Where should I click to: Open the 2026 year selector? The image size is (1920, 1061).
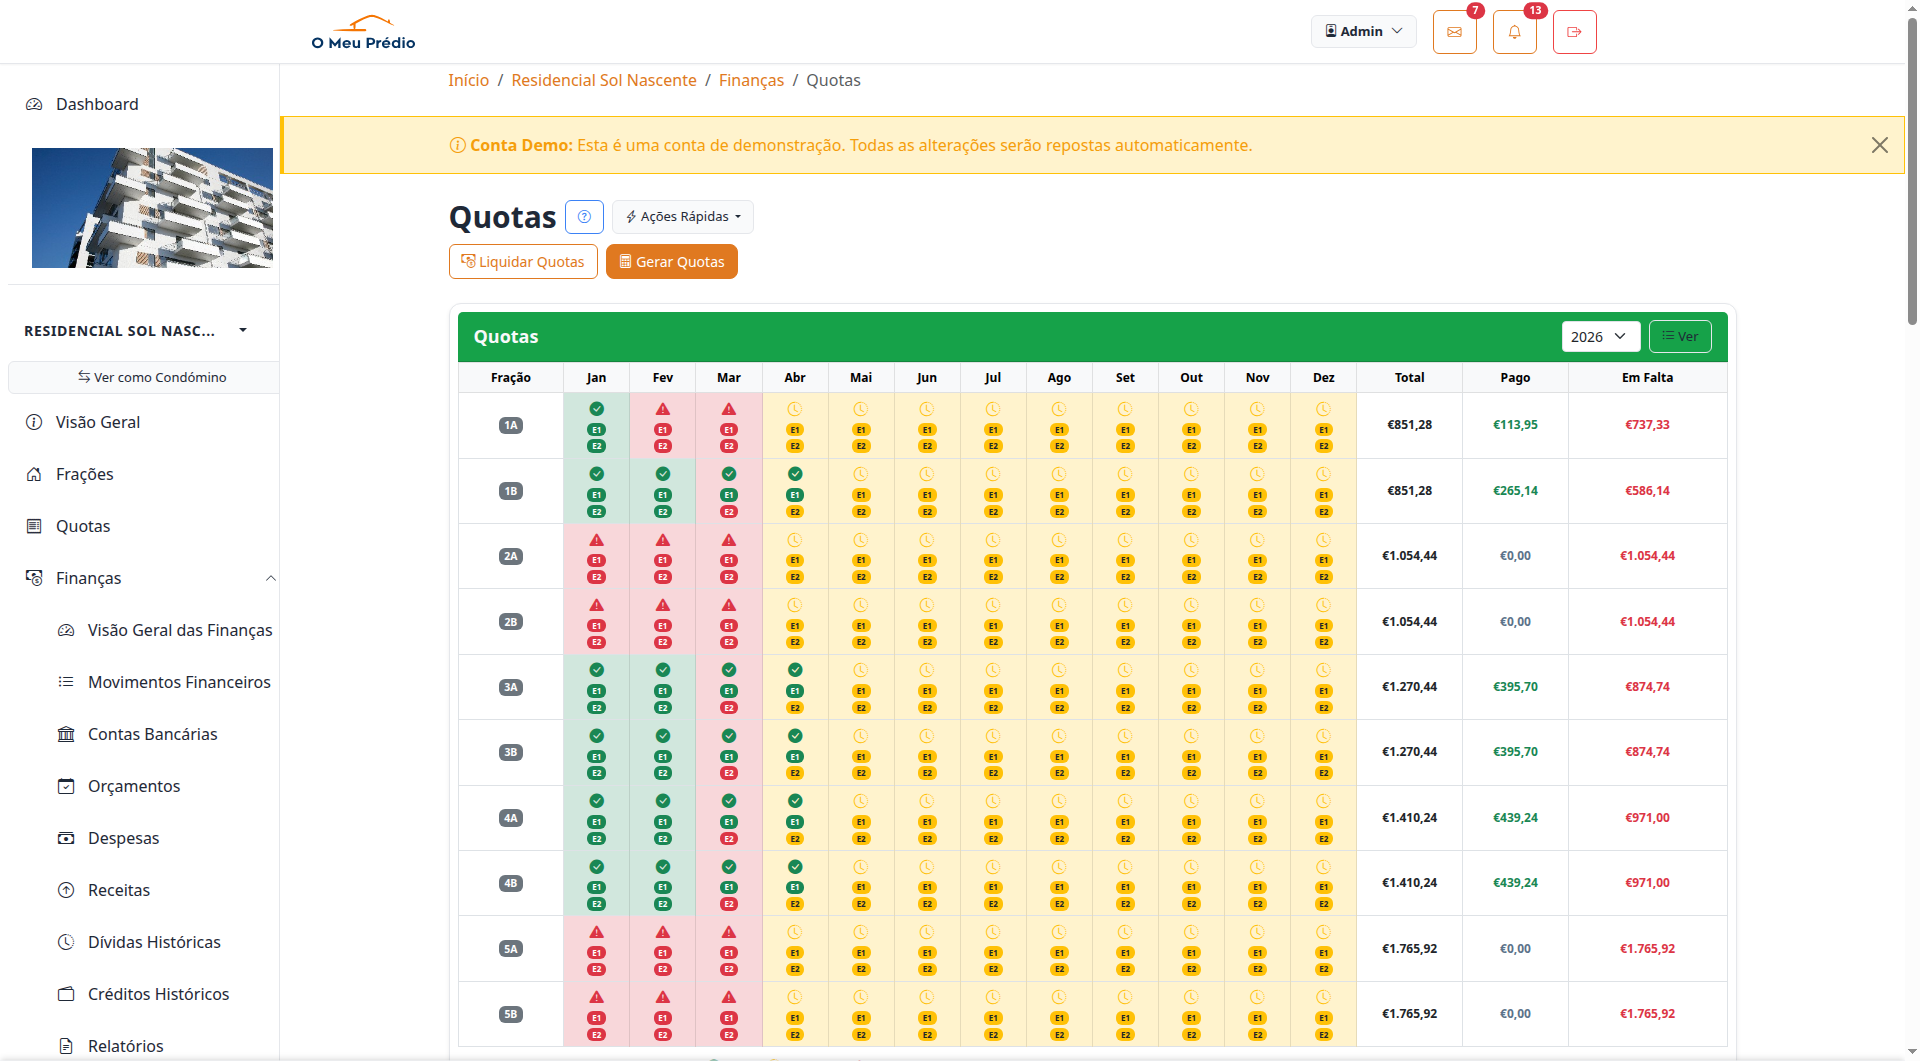click(1599, 337)
